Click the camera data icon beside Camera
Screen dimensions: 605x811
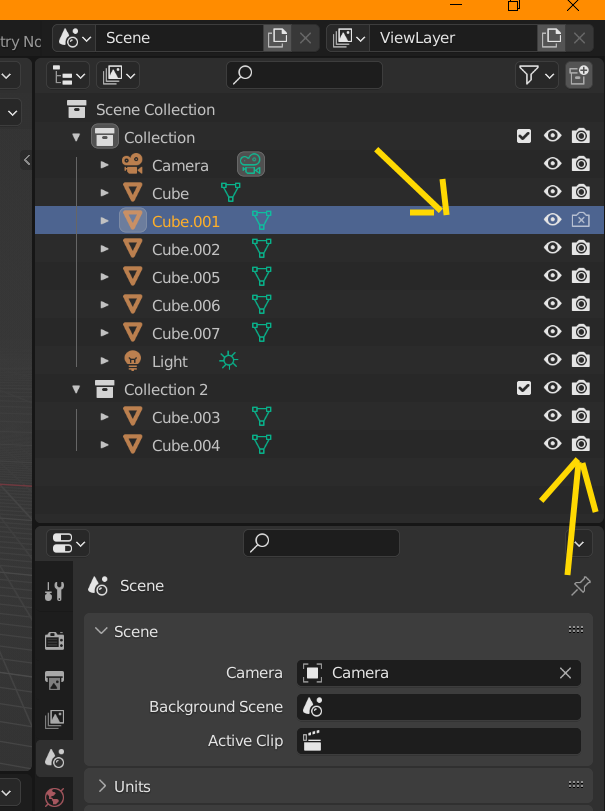point(250,165)
